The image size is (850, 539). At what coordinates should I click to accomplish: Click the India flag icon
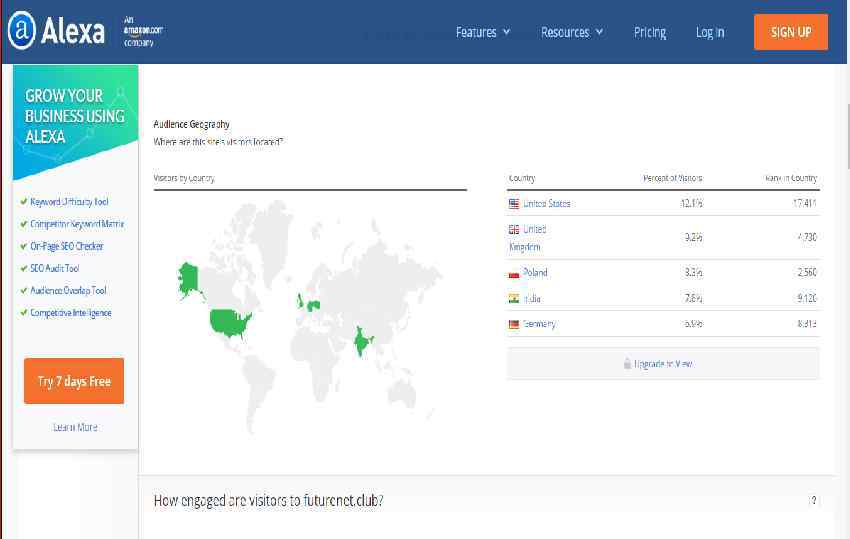click(x=514, y=299)
